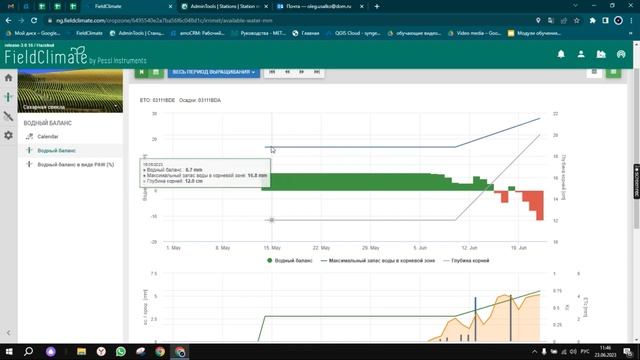The width and height of the screenshot is (640, 360).
Task: Open the 'Модули обучения' bookmark folder
Action: click(534, 33)
